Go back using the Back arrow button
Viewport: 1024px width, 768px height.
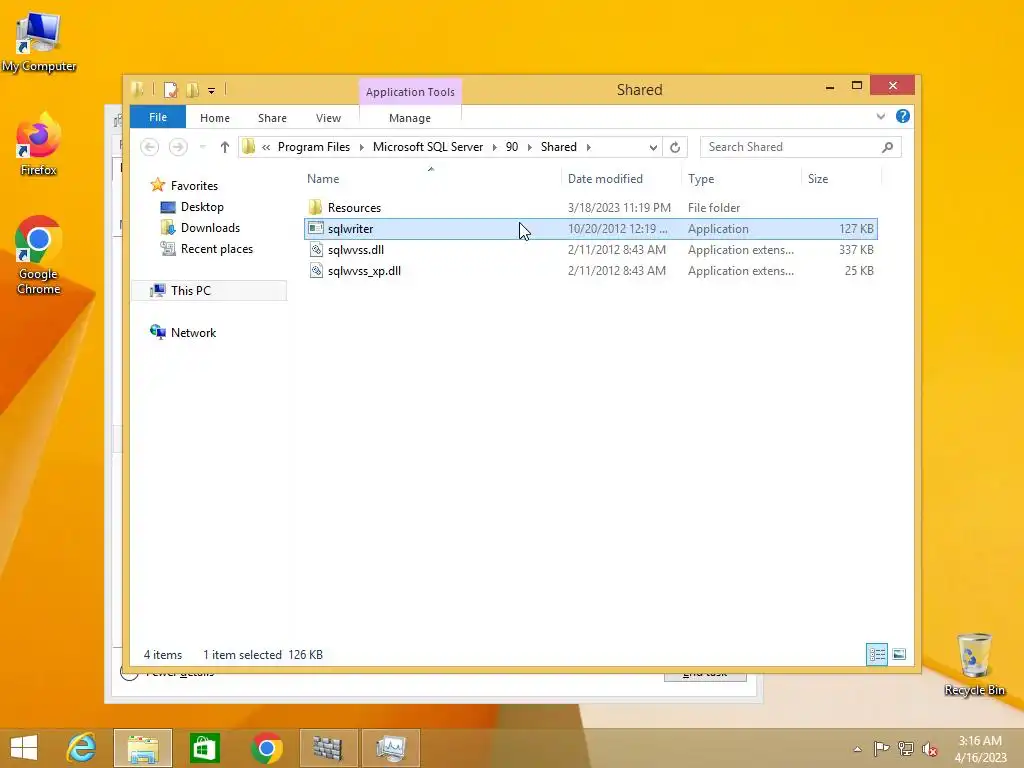point(150,147)
